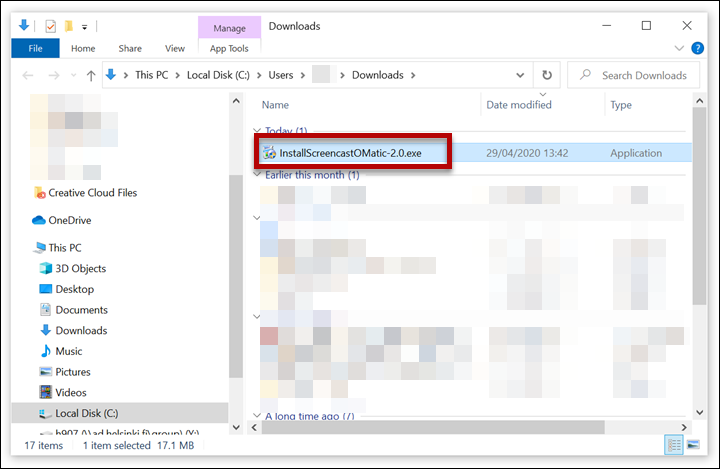Click the Downloads arrow icon in address bar

coord(111,74)
